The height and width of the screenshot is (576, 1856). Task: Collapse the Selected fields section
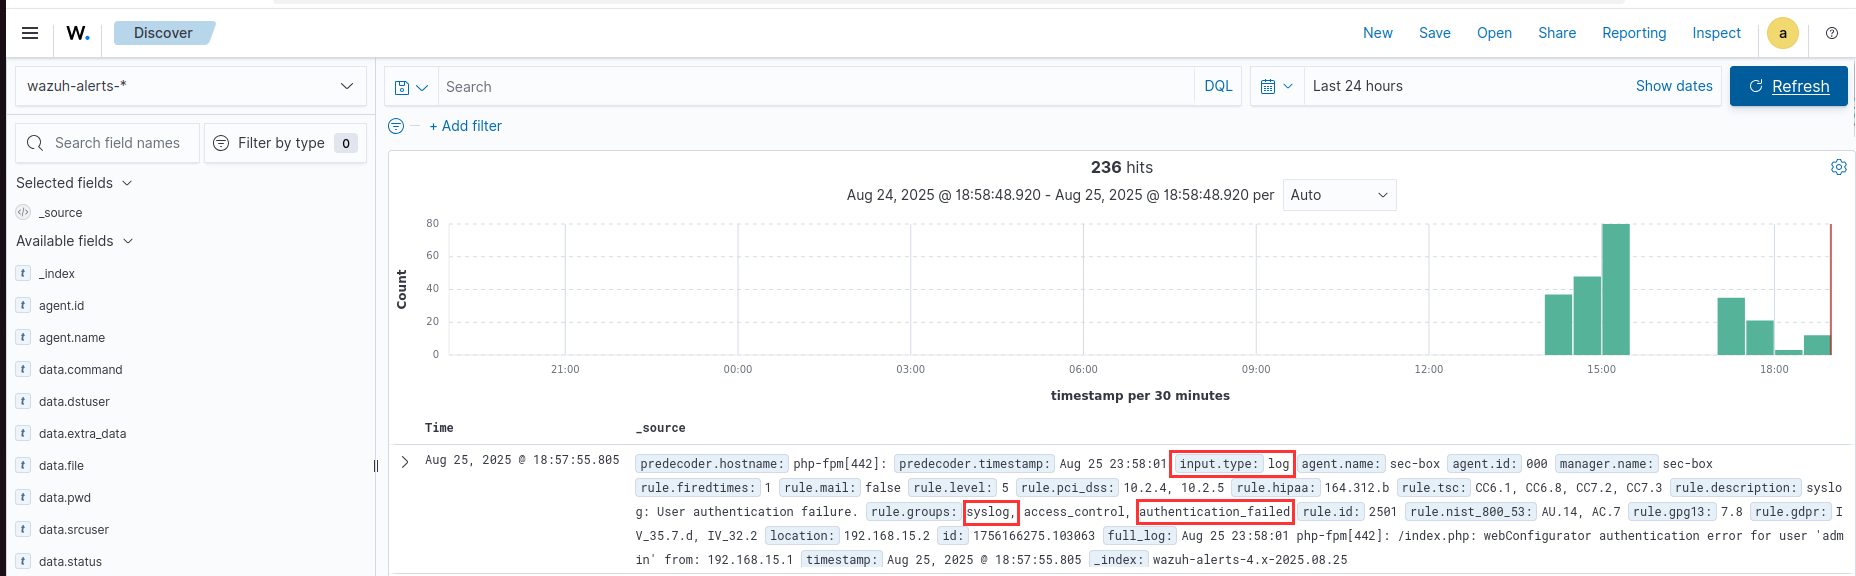pyautogui.click(x=74, y=183)
